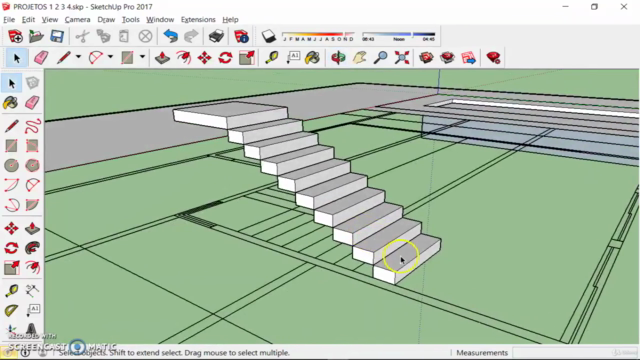
Task: Open Extension Manager ruby icon
Action: click(x=493, y=58)
